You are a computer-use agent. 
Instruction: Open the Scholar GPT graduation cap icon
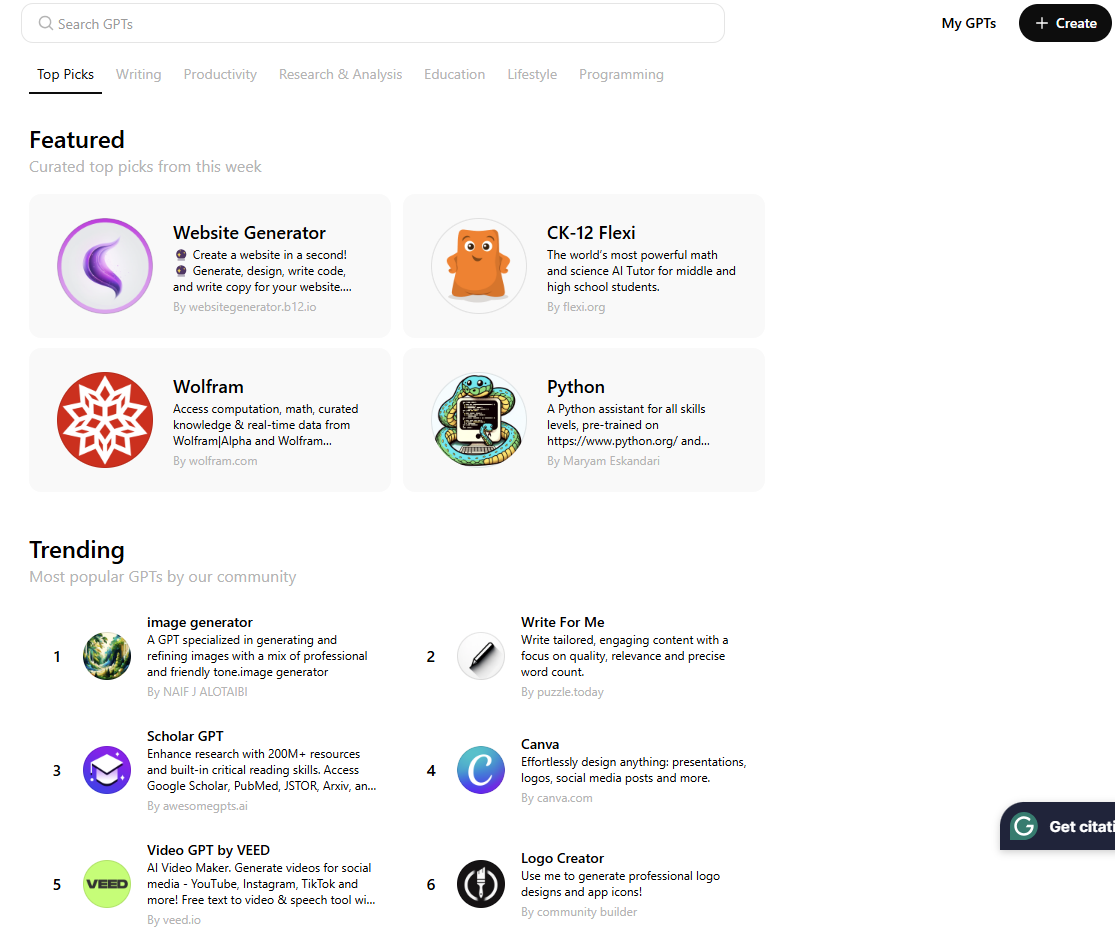pyautogui.click(x=107, y=770)
